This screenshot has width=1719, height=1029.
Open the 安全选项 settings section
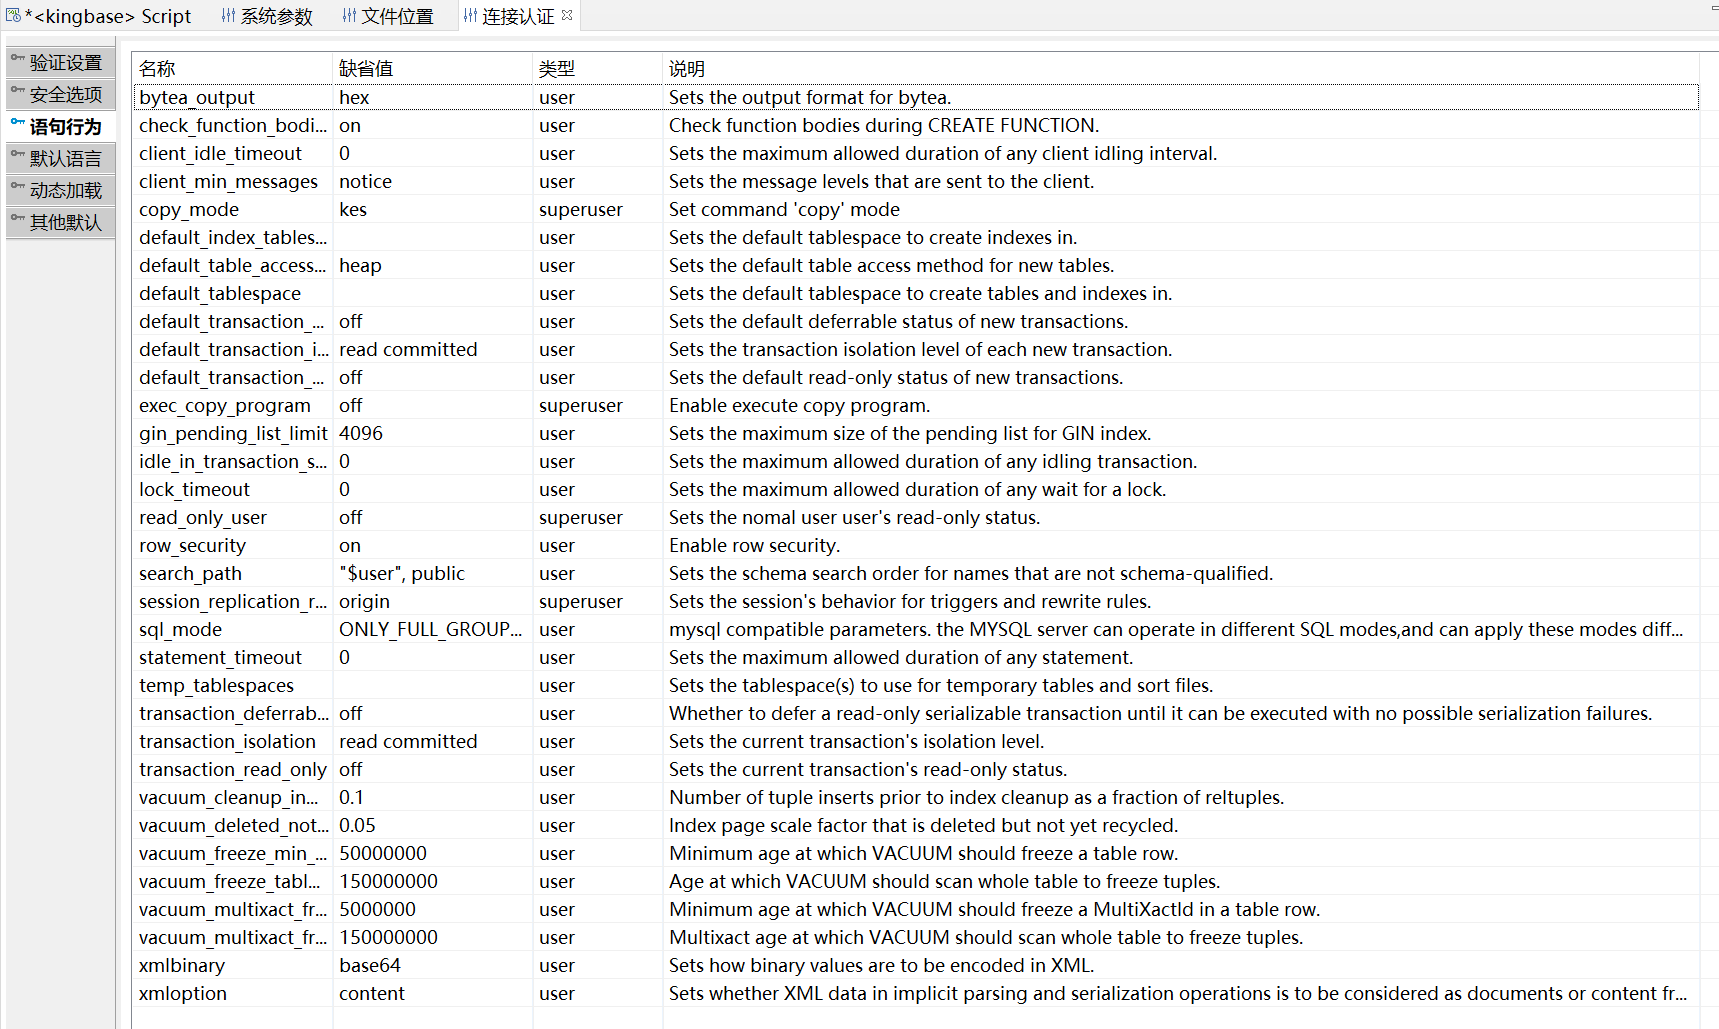coord(63,93)
